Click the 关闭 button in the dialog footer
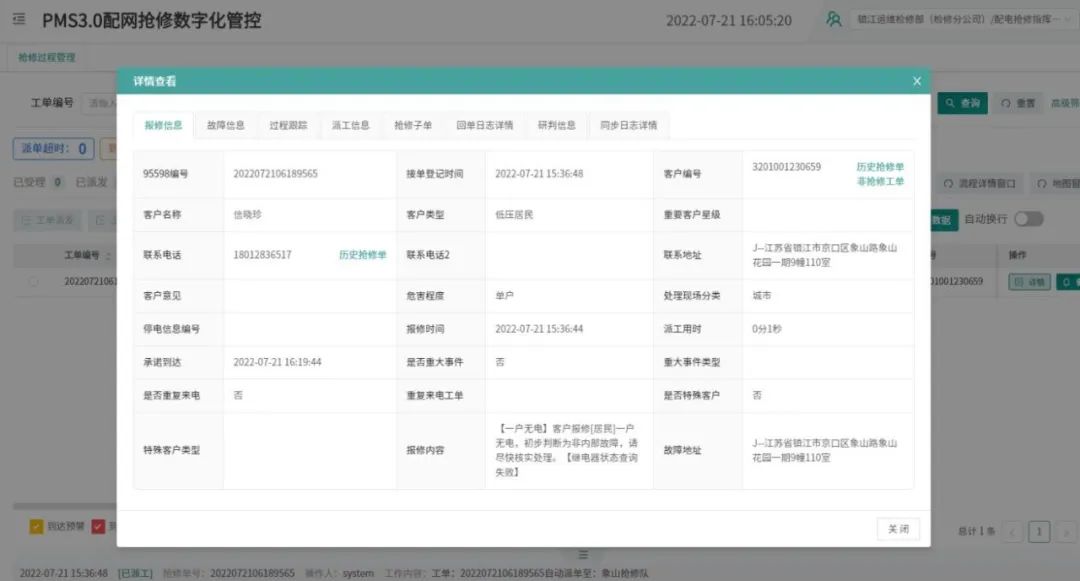 (897, 529)
